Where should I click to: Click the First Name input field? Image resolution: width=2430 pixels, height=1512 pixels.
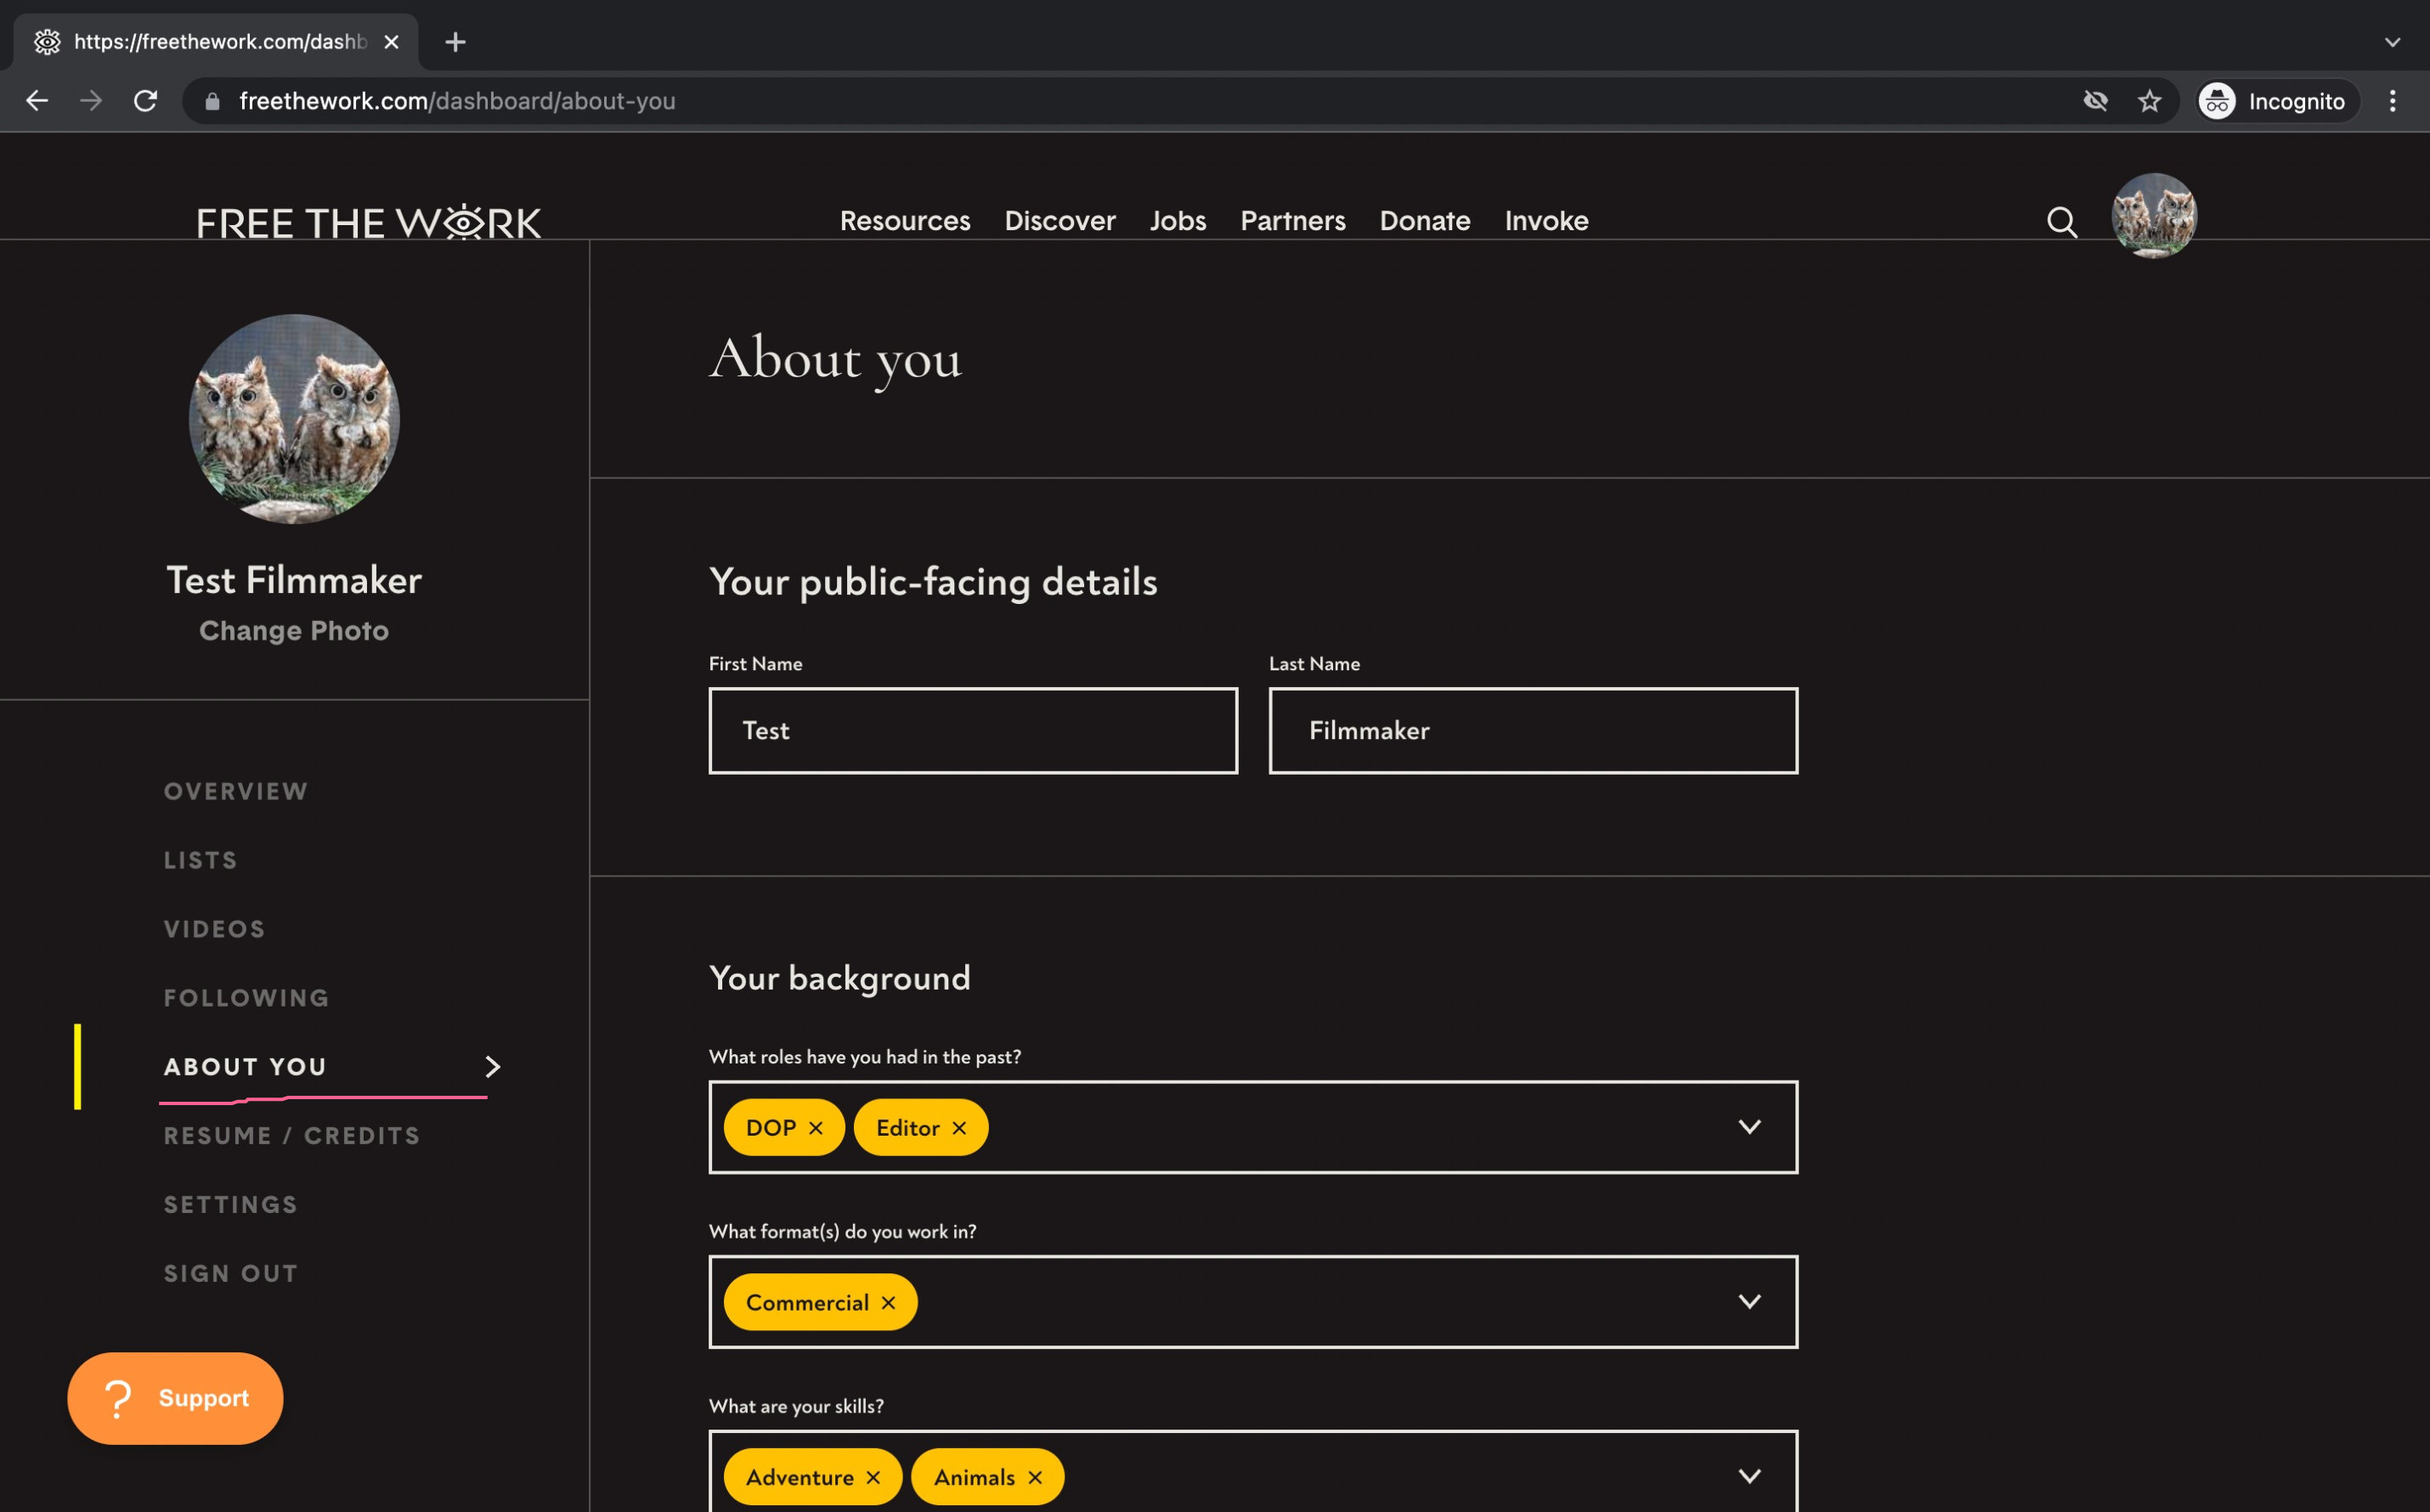point(972,731)
